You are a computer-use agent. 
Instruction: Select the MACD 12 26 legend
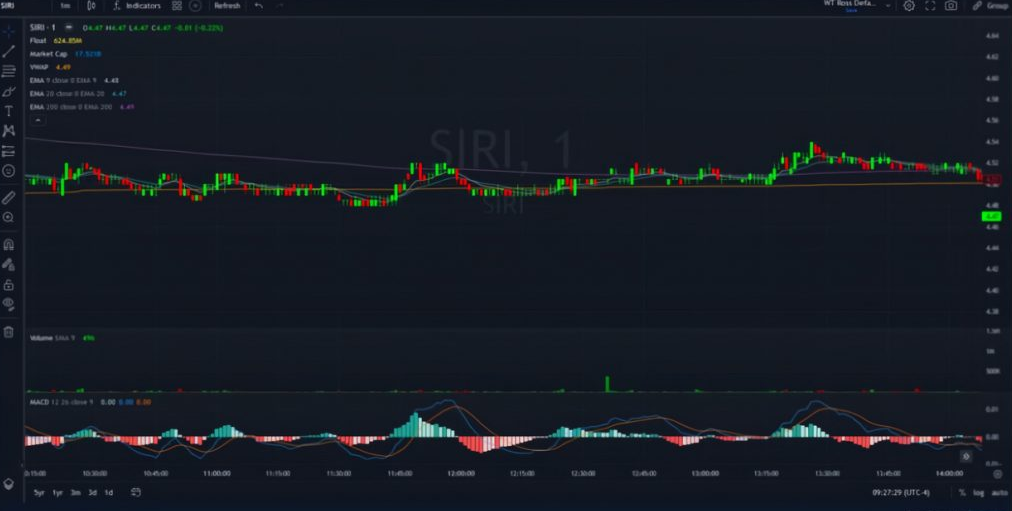(x=61, y=402)
